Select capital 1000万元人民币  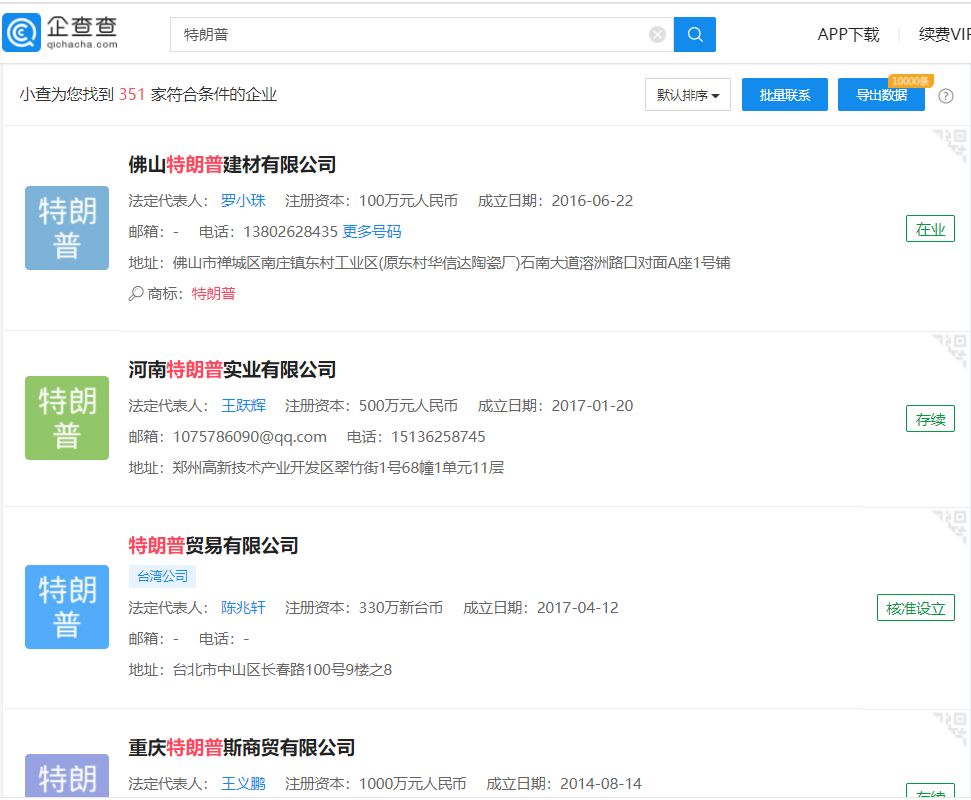pyautogui.click(x=412, y=783)
